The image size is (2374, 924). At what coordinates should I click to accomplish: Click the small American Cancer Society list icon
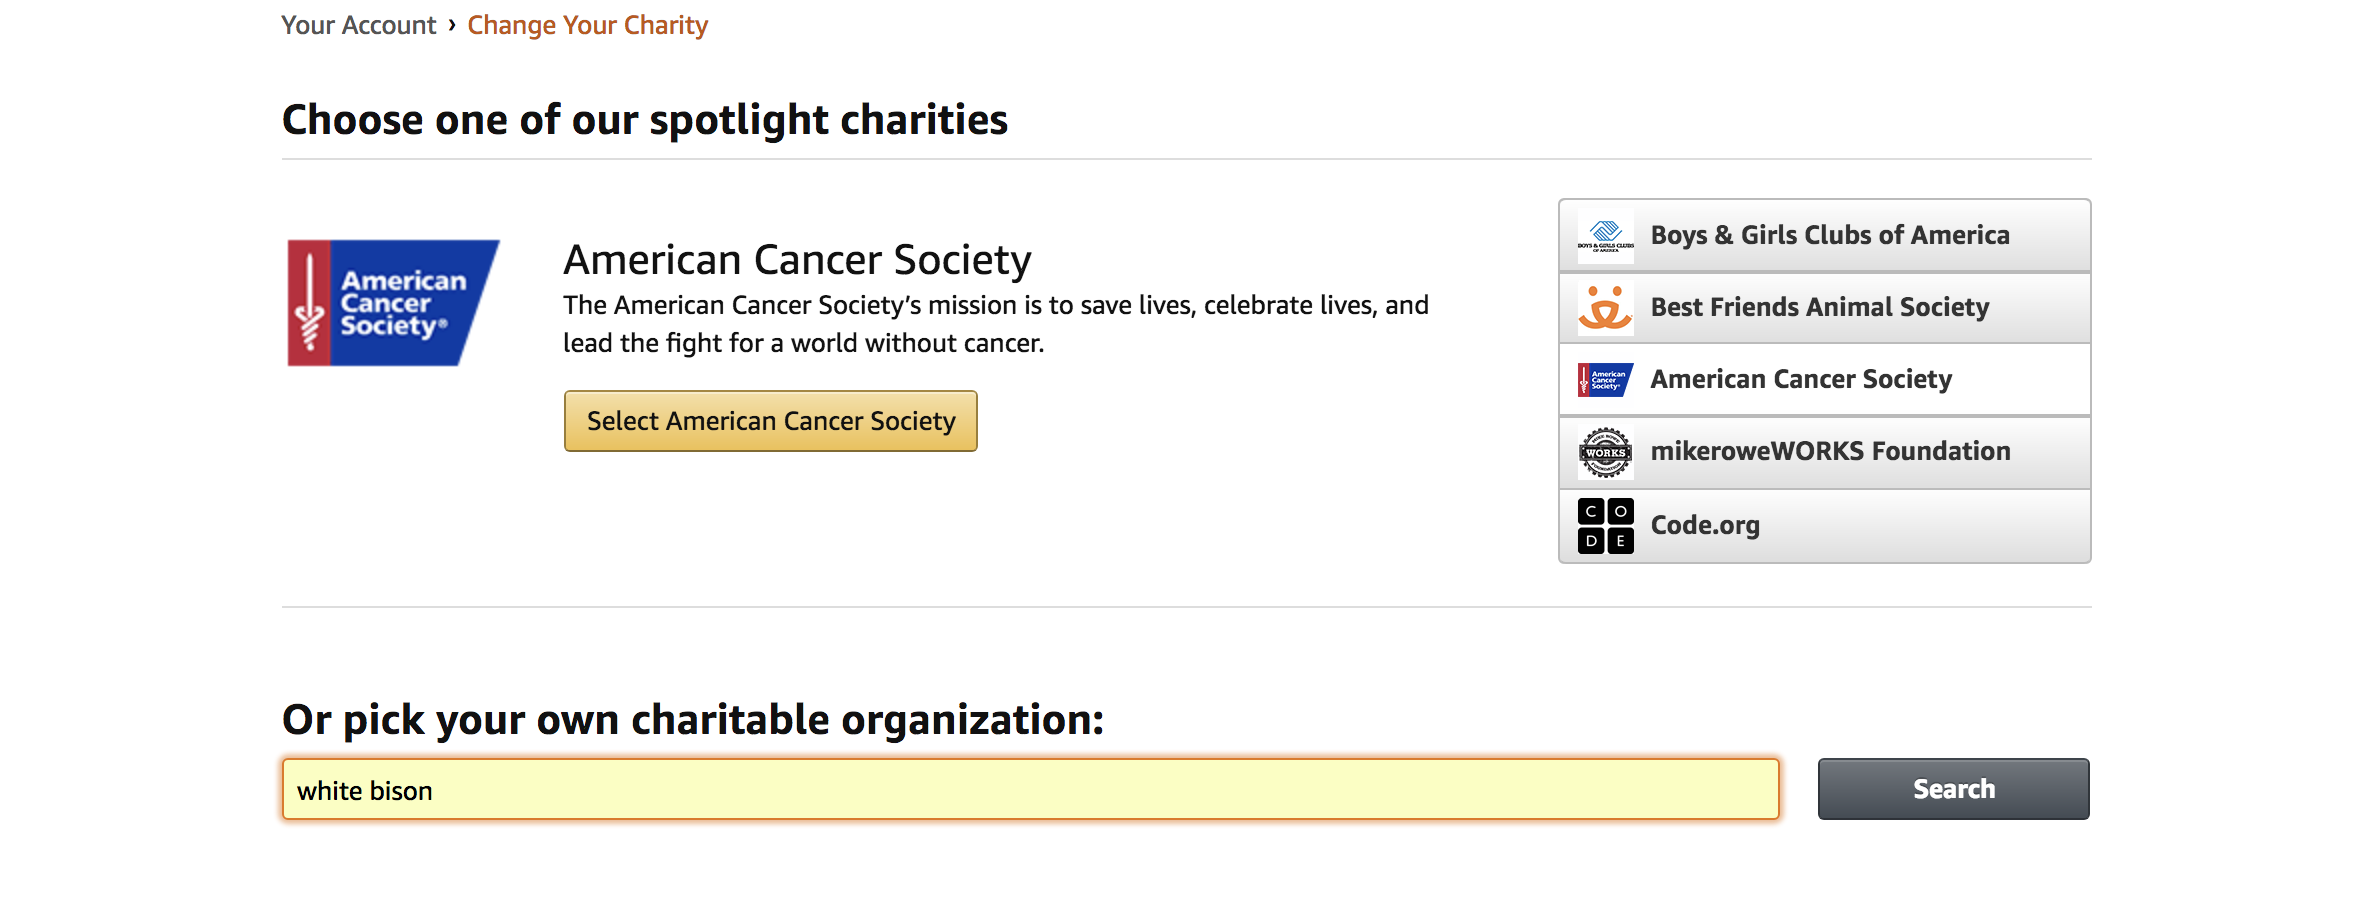tap(1605, 380)
